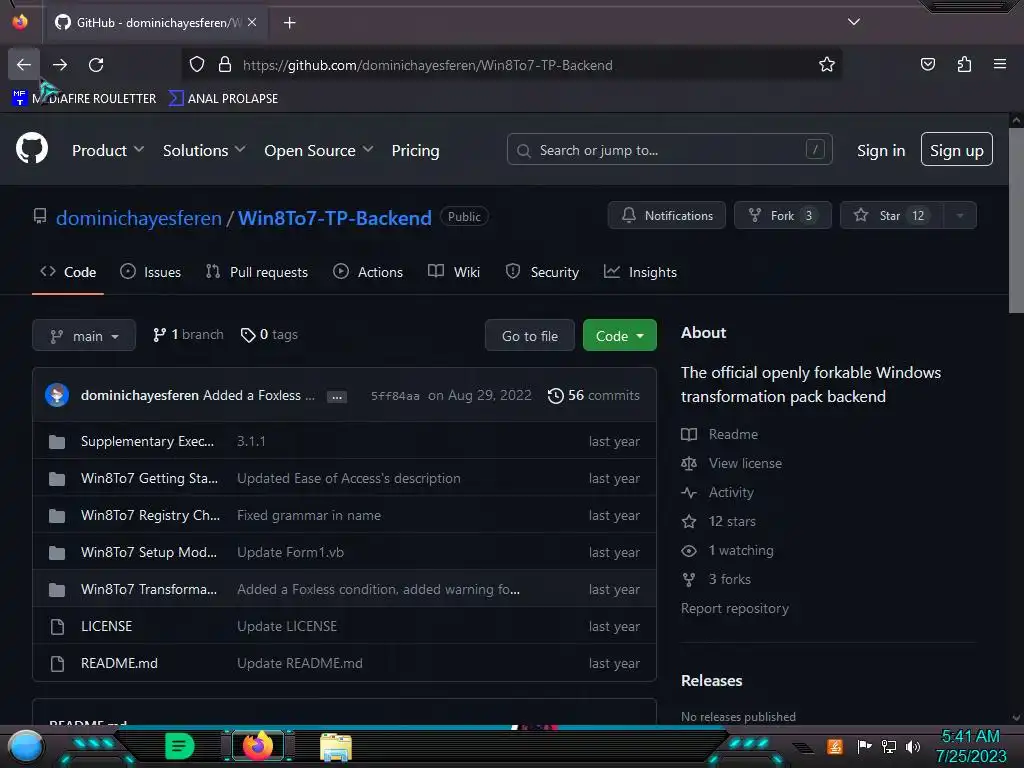Open the Win8To7-TP-Backend repository link
The height and width of the screenshot is (768, 1024).
click(x=334, y=218)
